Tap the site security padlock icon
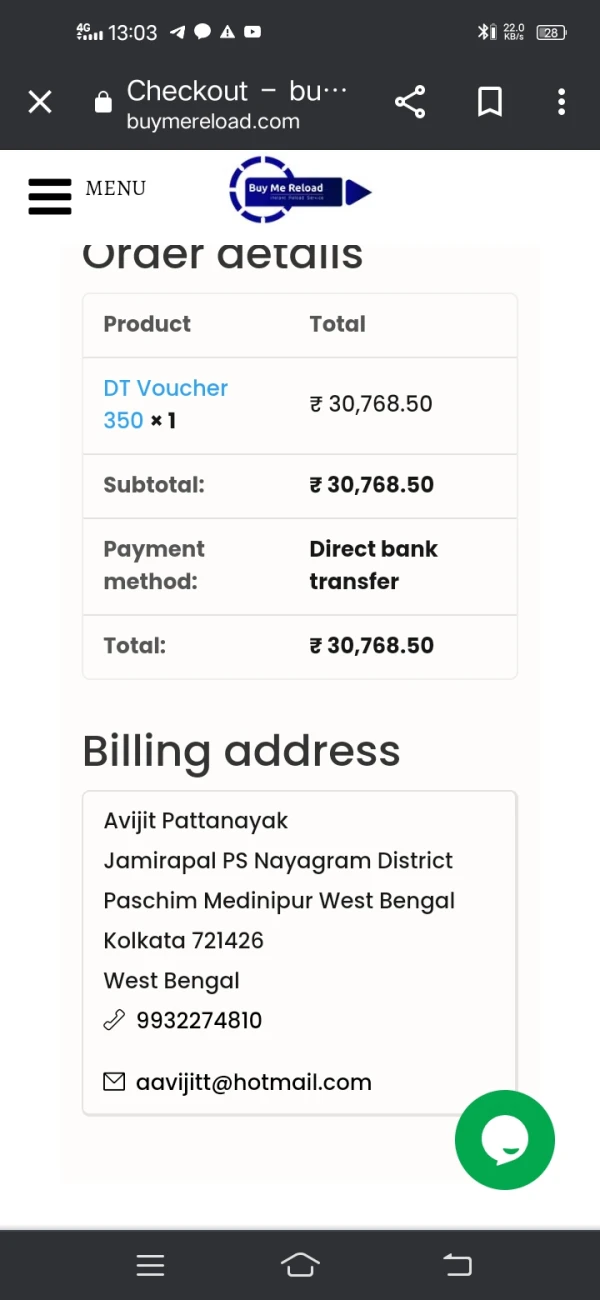The image size is (600, 1300). pyautogui.click(x=103, y=103)
